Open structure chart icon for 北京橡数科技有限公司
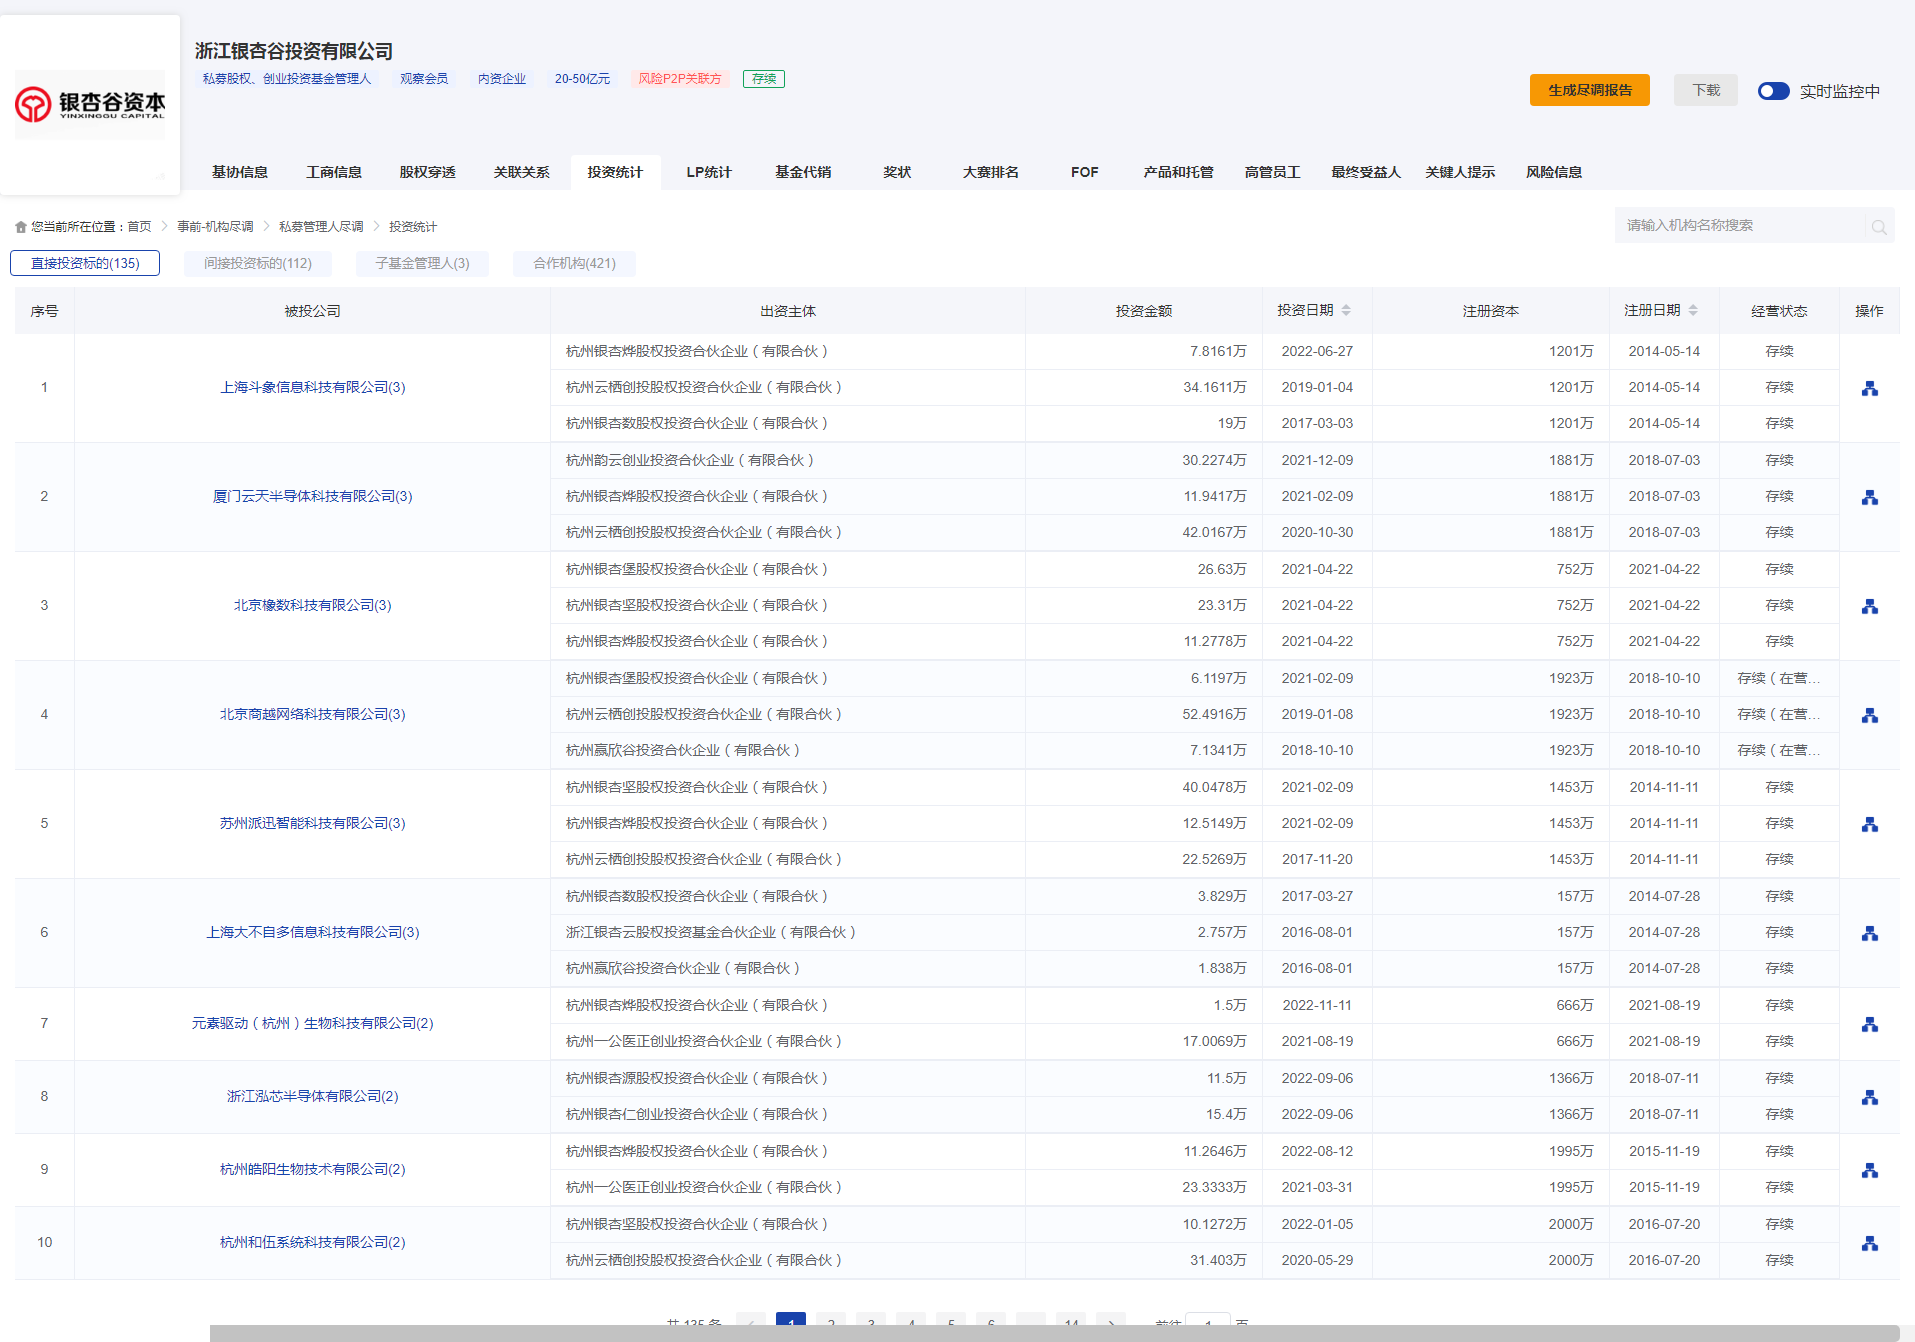This screenshot has height=1342, width=1915. point(1869,606)
